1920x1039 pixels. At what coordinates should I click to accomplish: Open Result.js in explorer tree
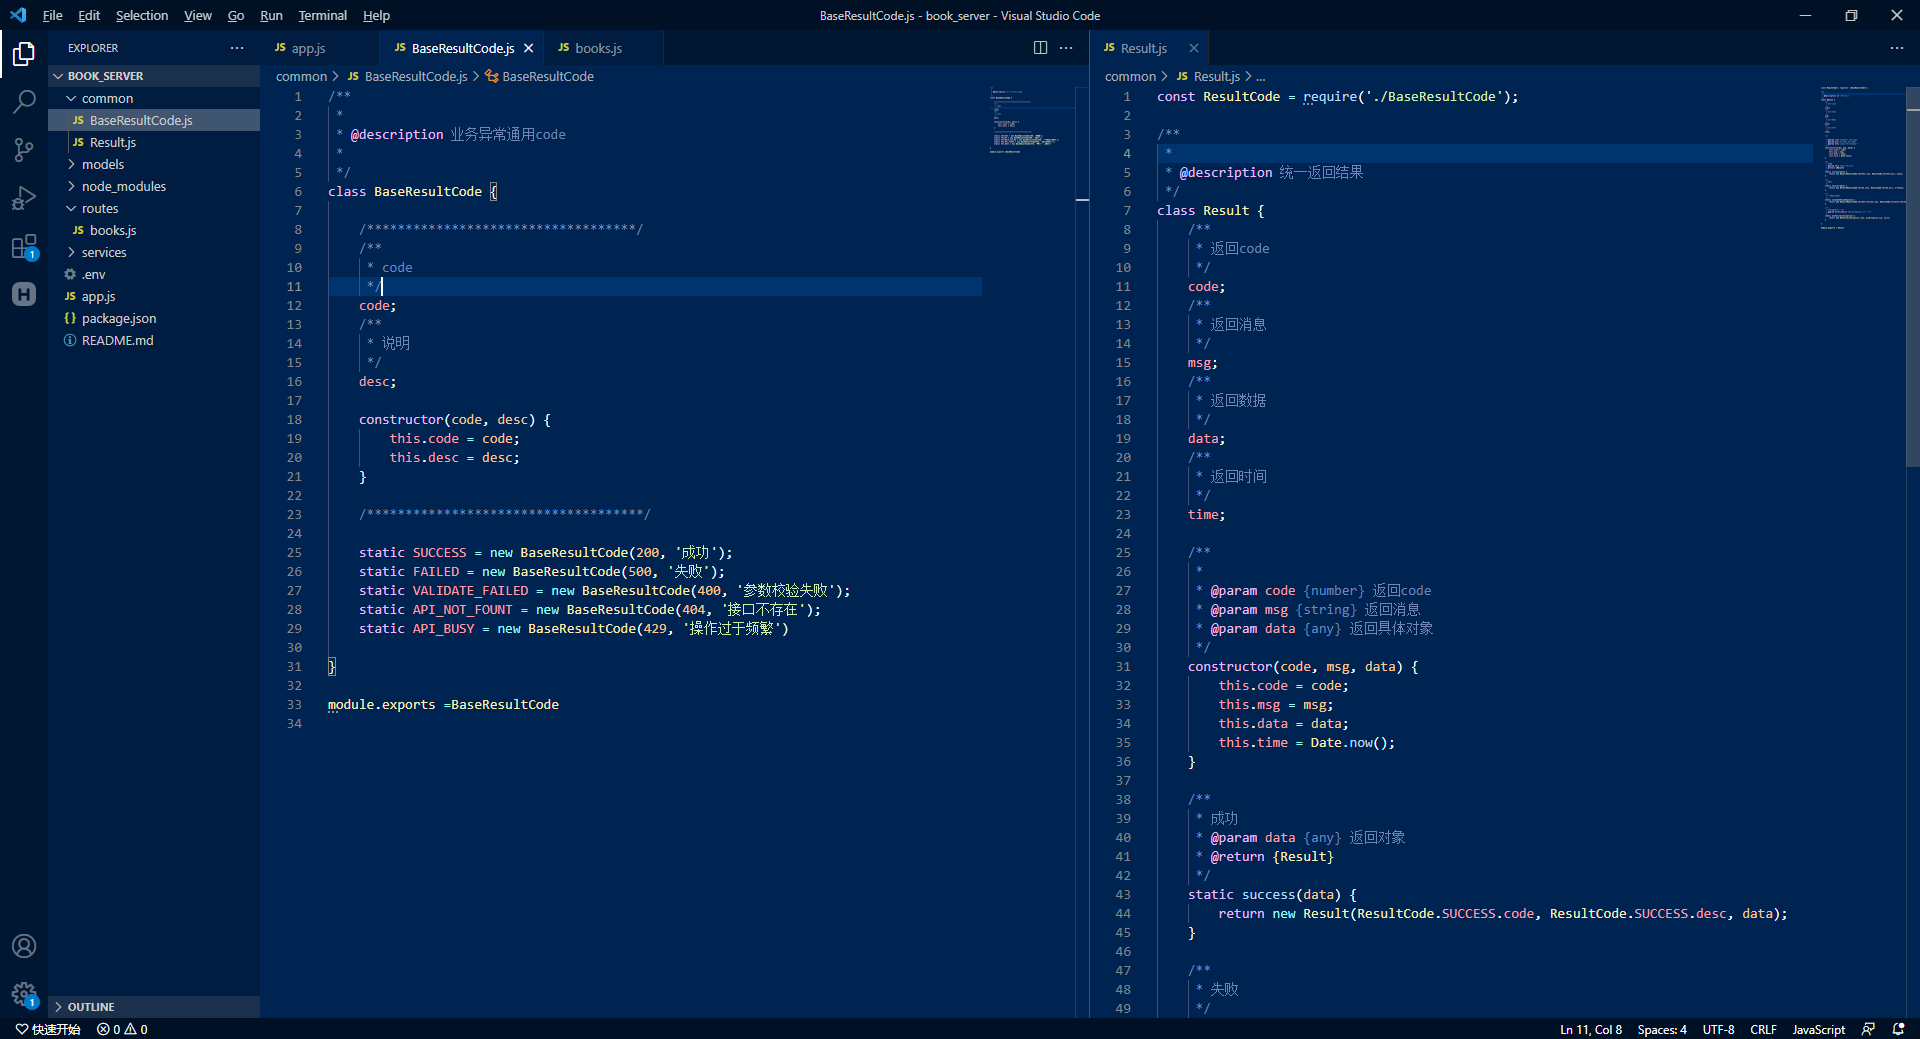(154, 142)
